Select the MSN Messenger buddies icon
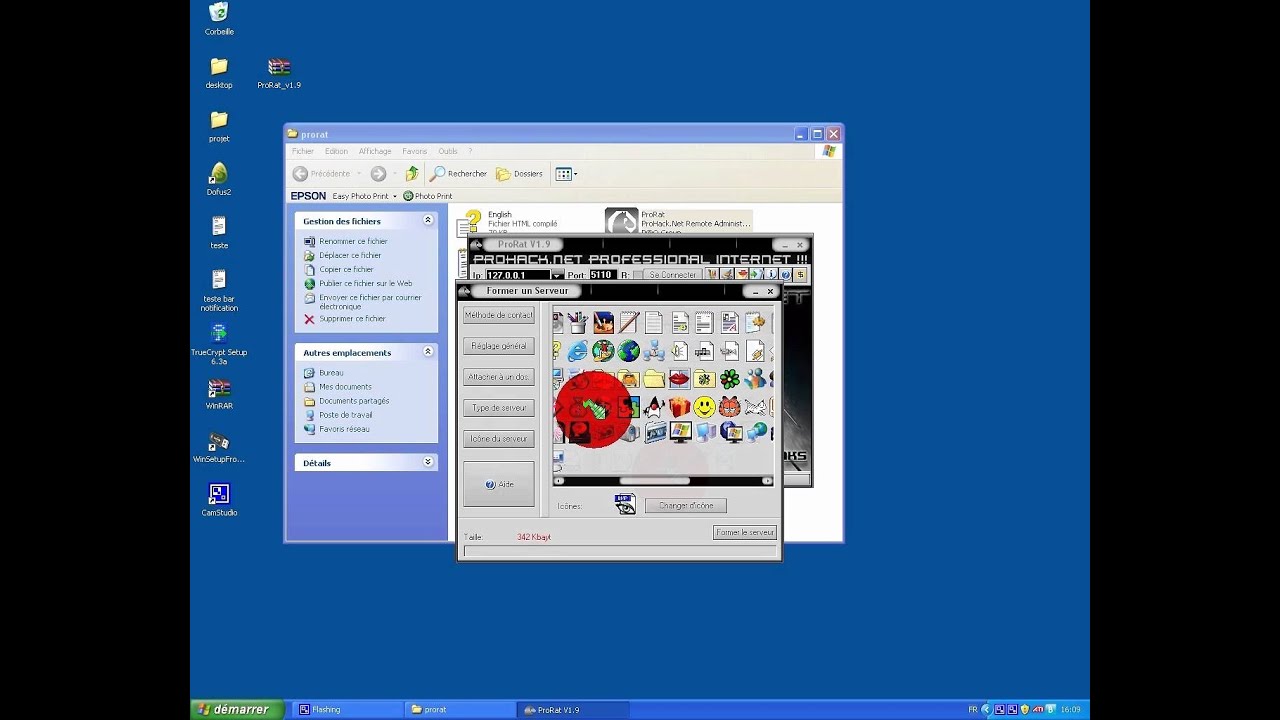Viewport: 1280px width, 720px height. pos(755,379)
